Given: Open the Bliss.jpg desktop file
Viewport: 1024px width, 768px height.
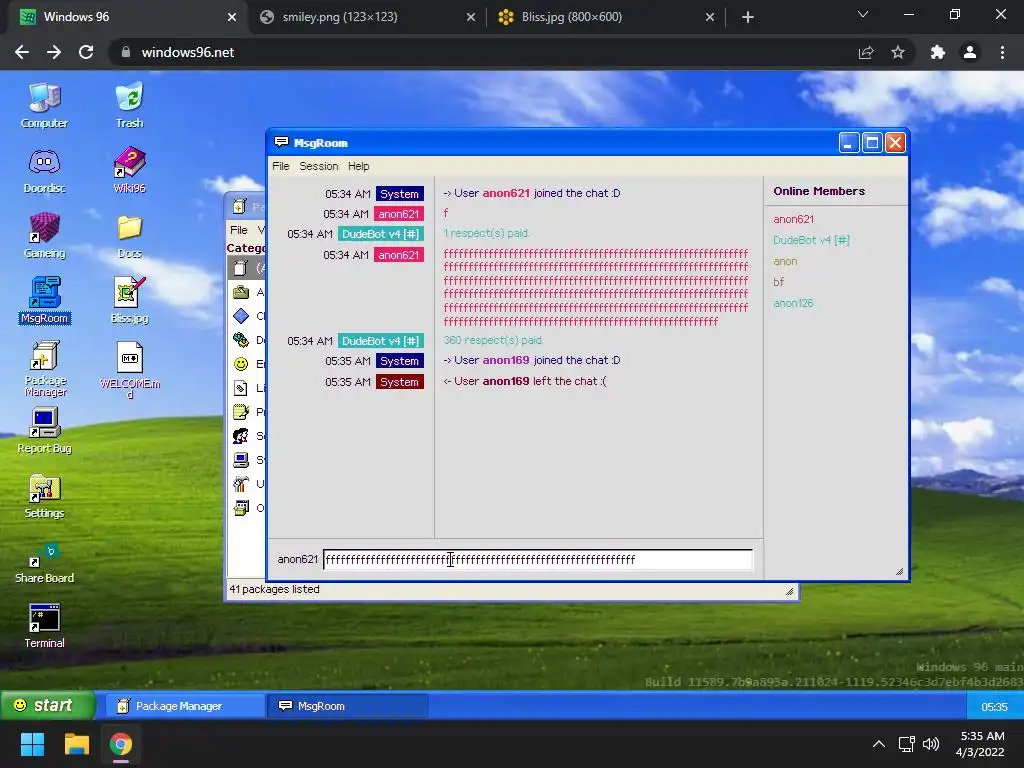Looking at the screenshot, I should pos(129,300).
